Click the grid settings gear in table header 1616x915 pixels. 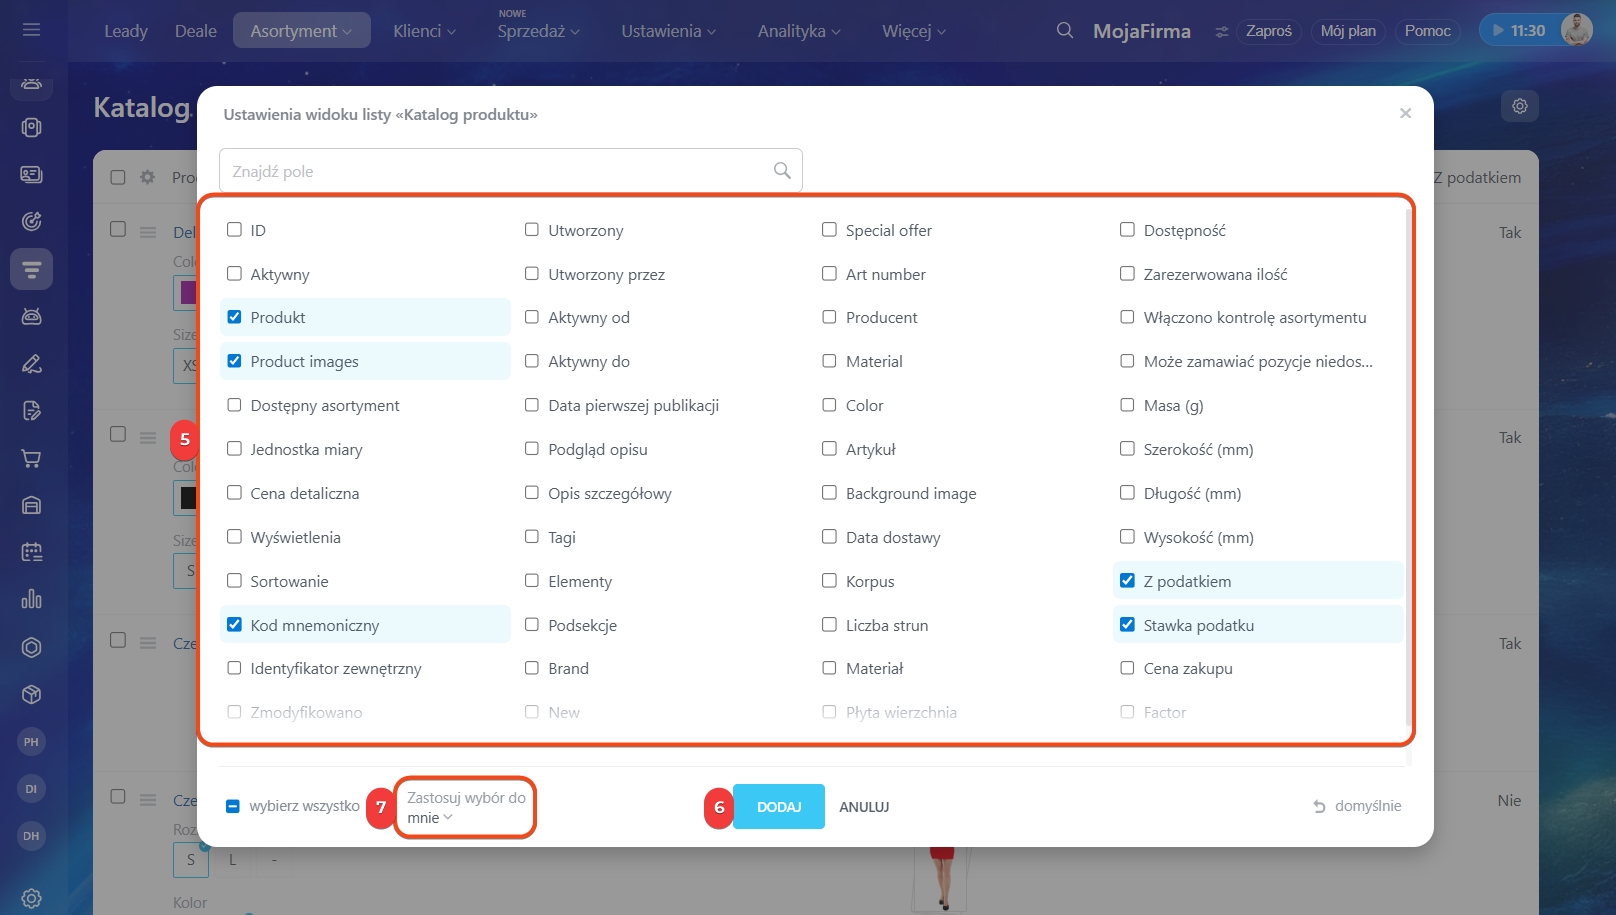pos(148,177)
